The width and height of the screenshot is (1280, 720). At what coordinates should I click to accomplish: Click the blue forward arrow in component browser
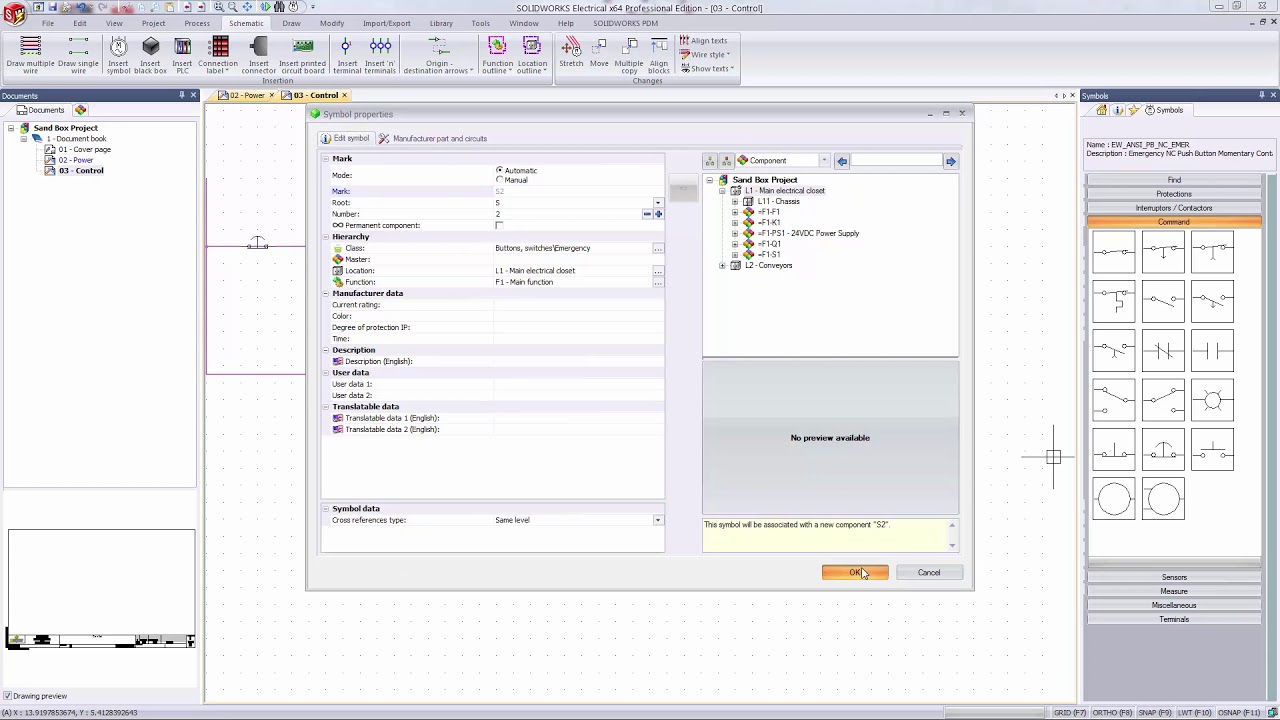[x=950, y=161]
